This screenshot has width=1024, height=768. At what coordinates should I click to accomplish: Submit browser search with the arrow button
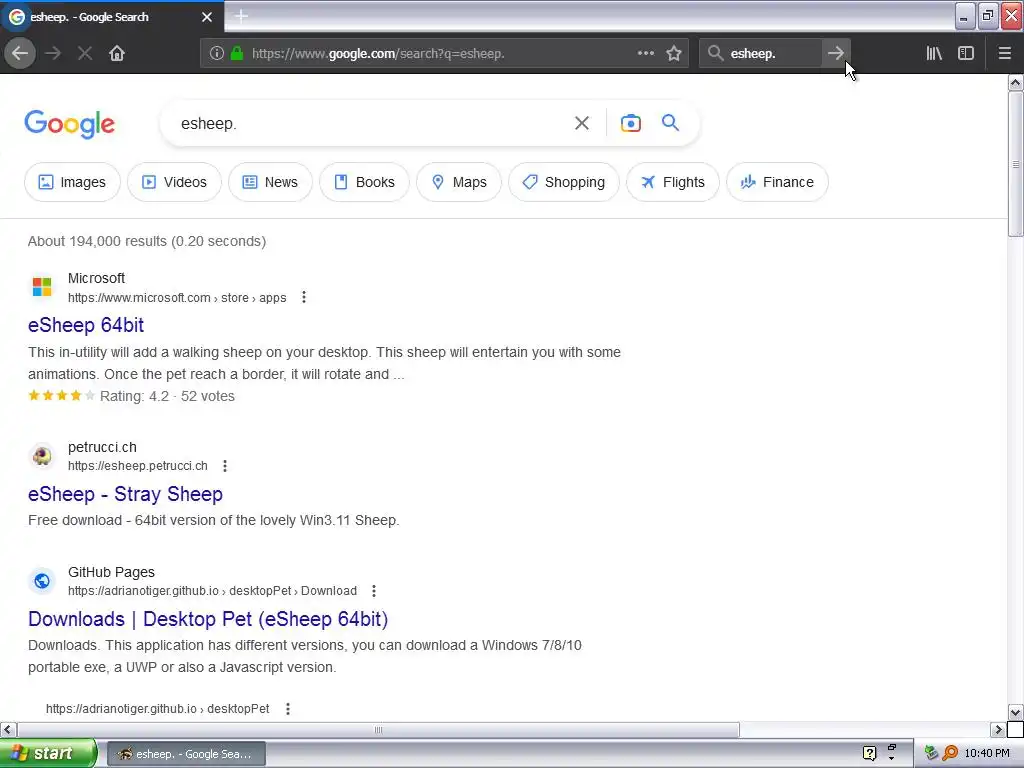(835, 54)
